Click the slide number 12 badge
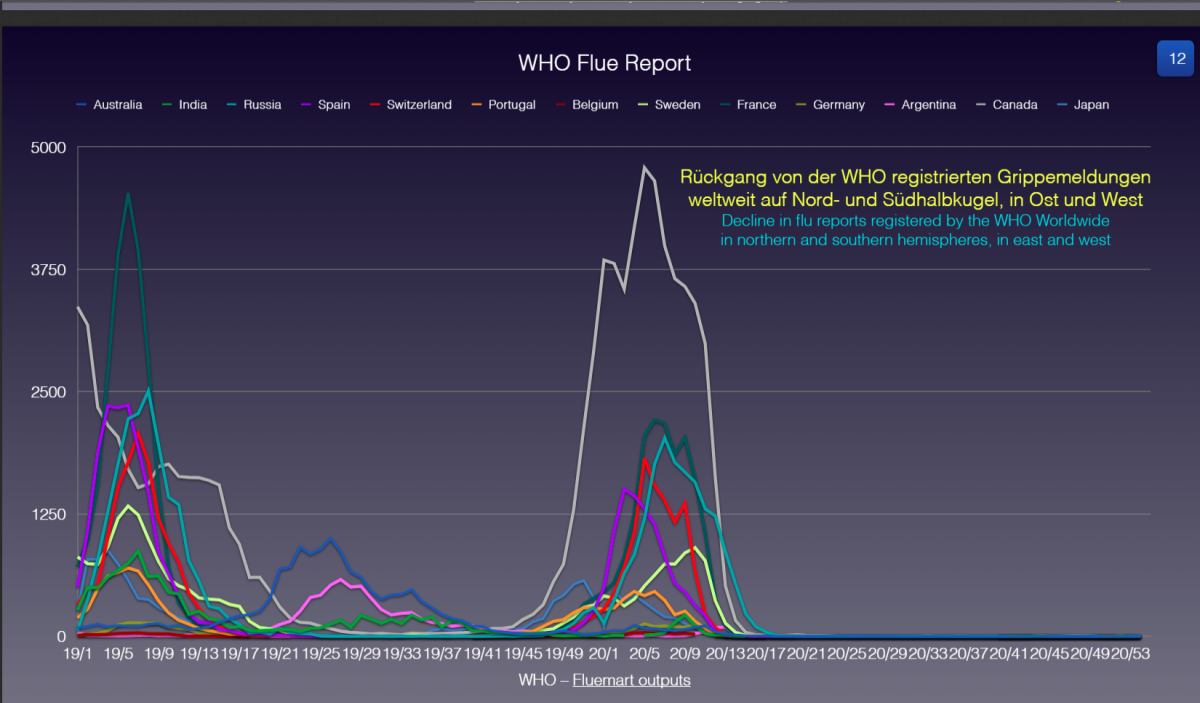The height and width of the screenshot is (703, 1200). tap(1175, 59)
